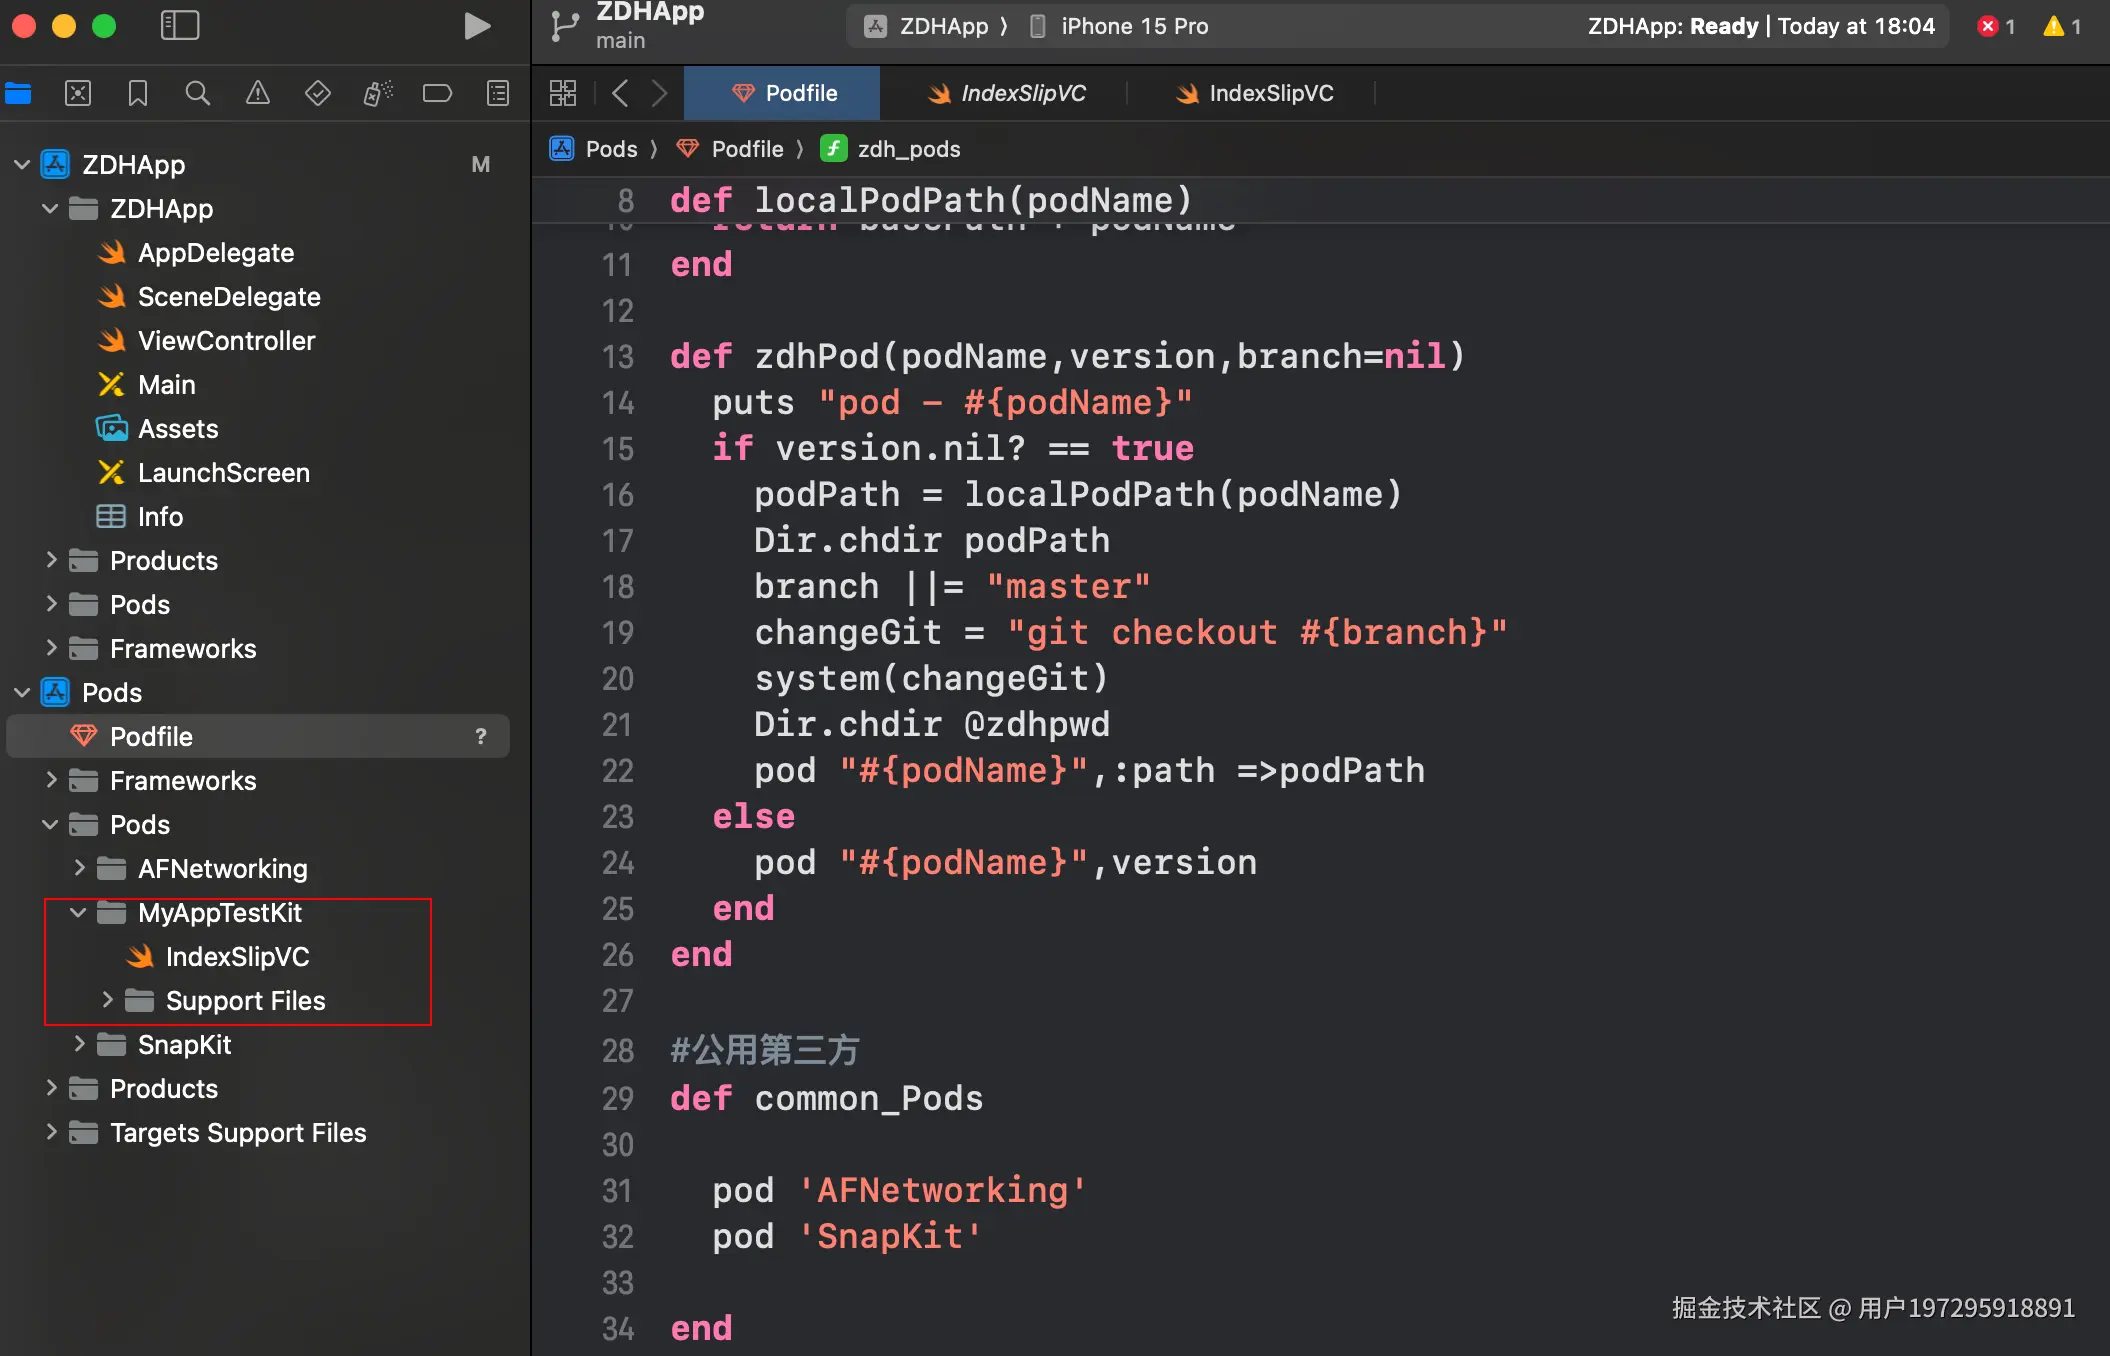Expand the Targets Support Files group
This screenshot has height=1356, width=2110.
click(x=51, y=1132)
